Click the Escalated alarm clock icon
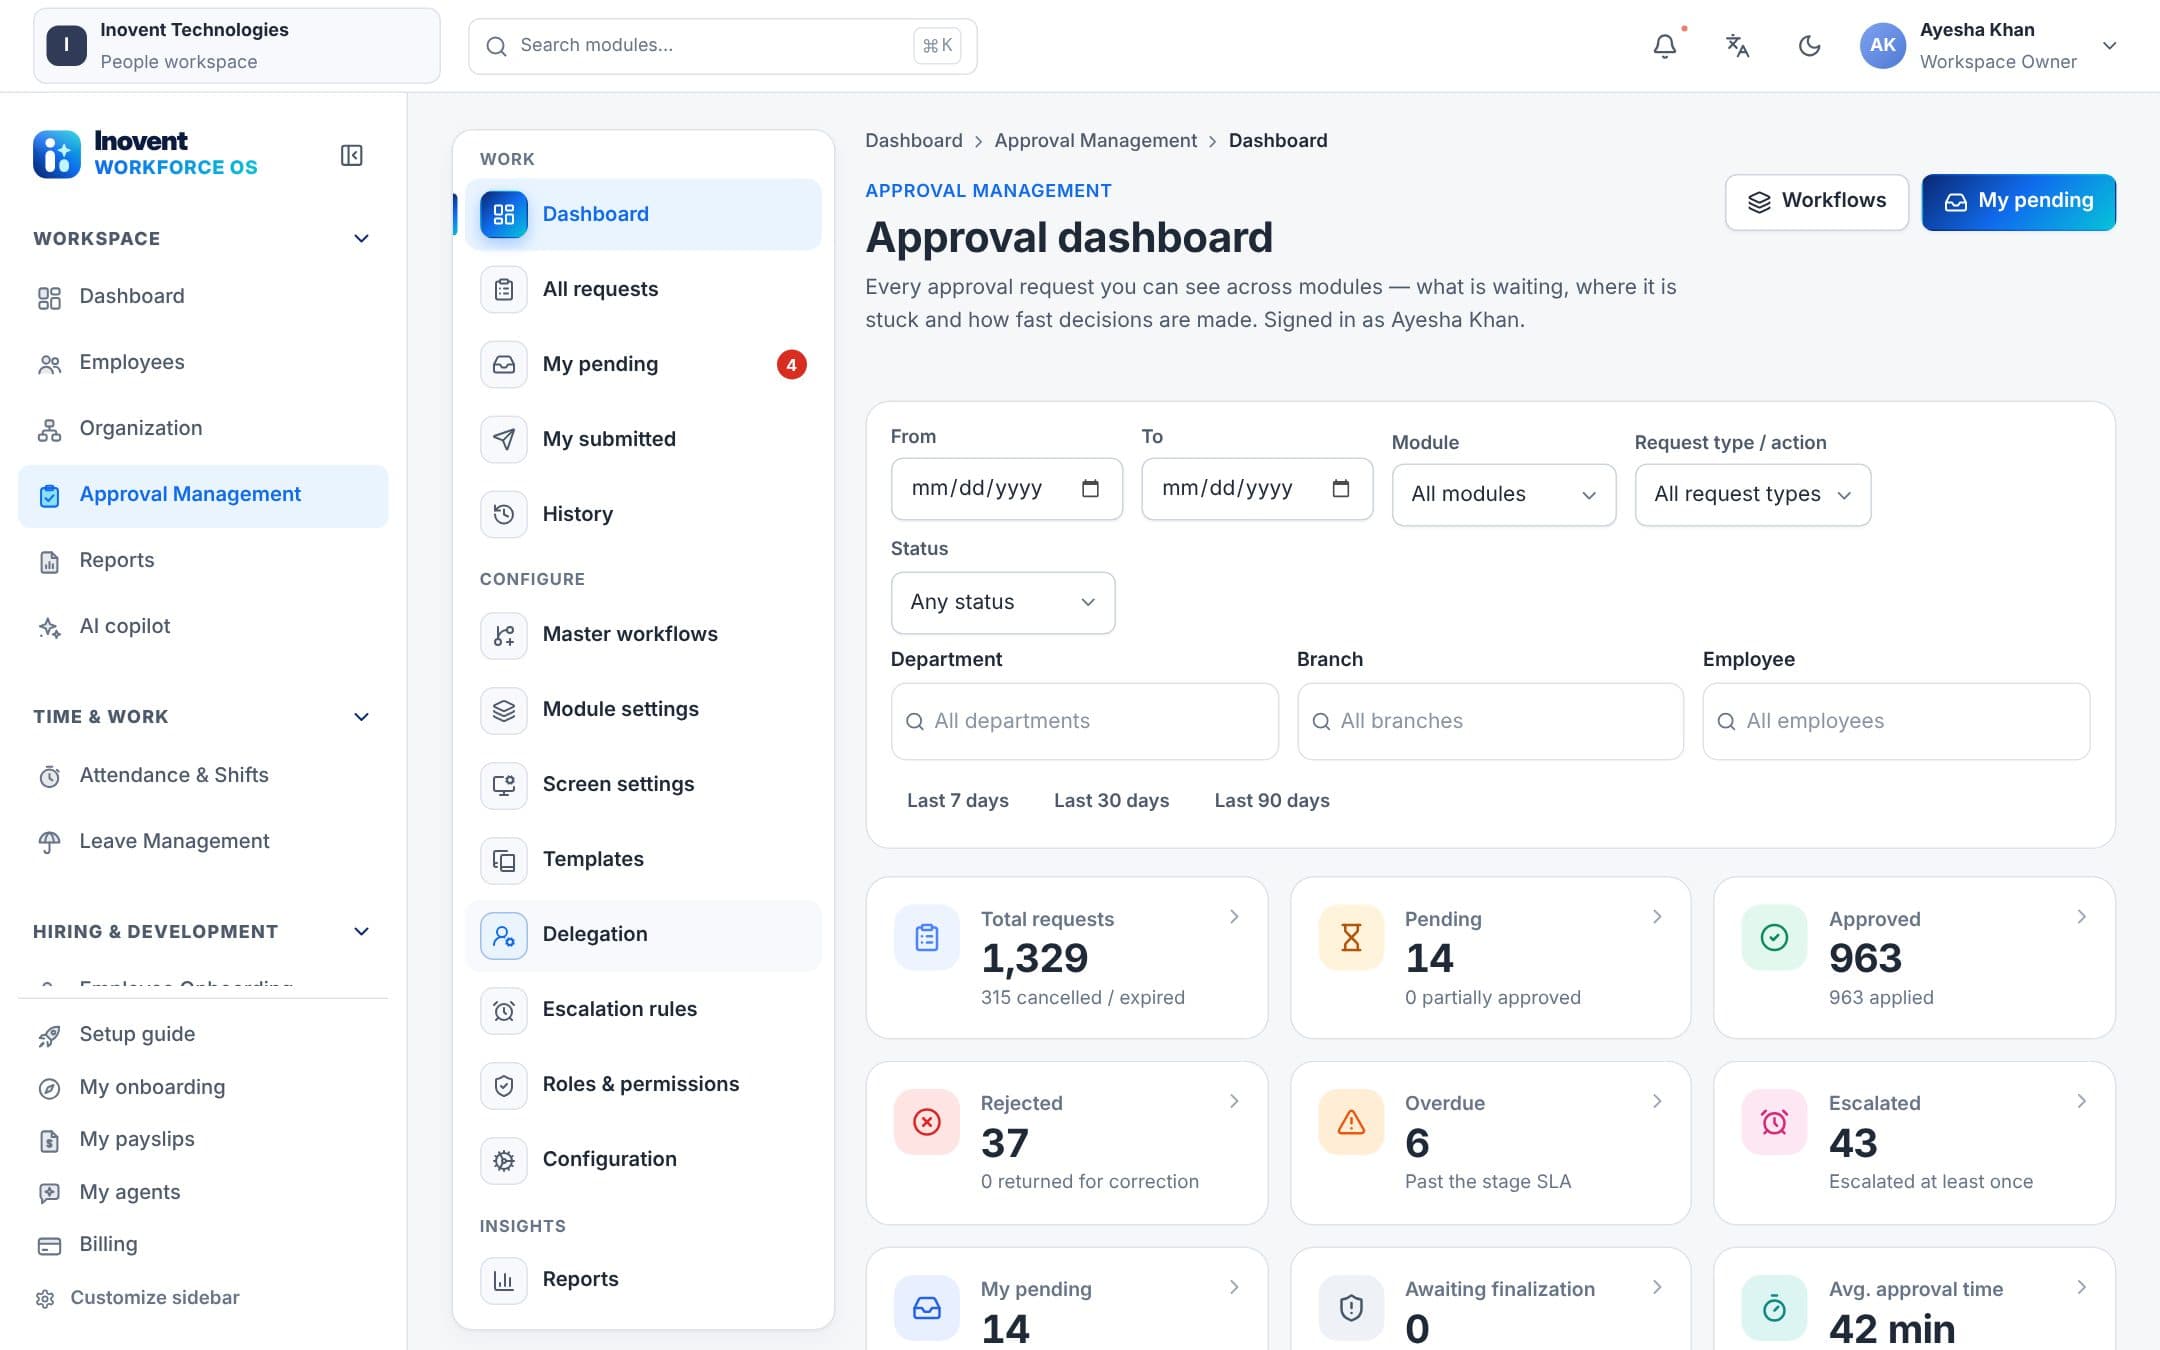Viewport: 2160px width, 1350px height. coord(1774,1122)
